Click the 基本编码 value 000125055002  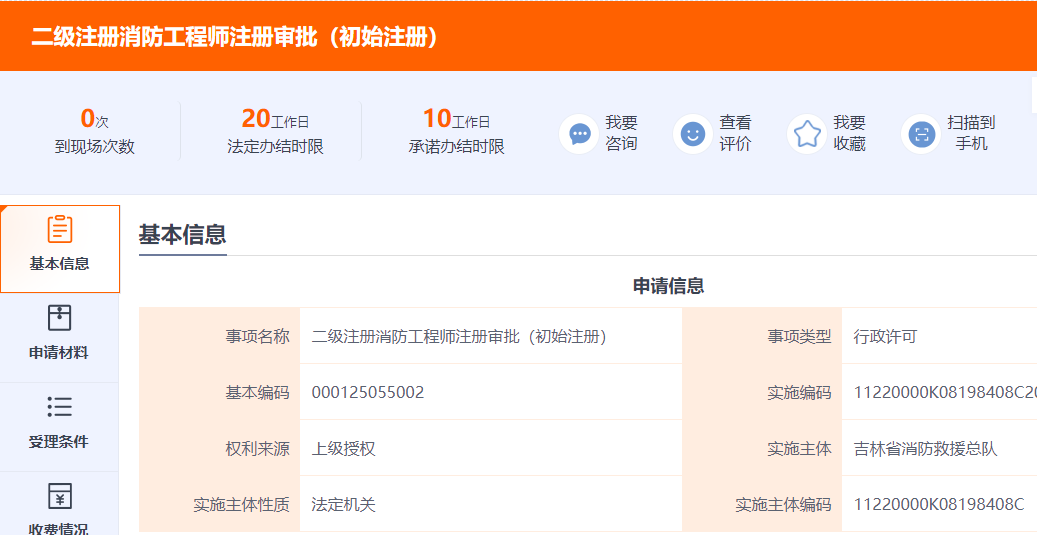coord(368,392)
